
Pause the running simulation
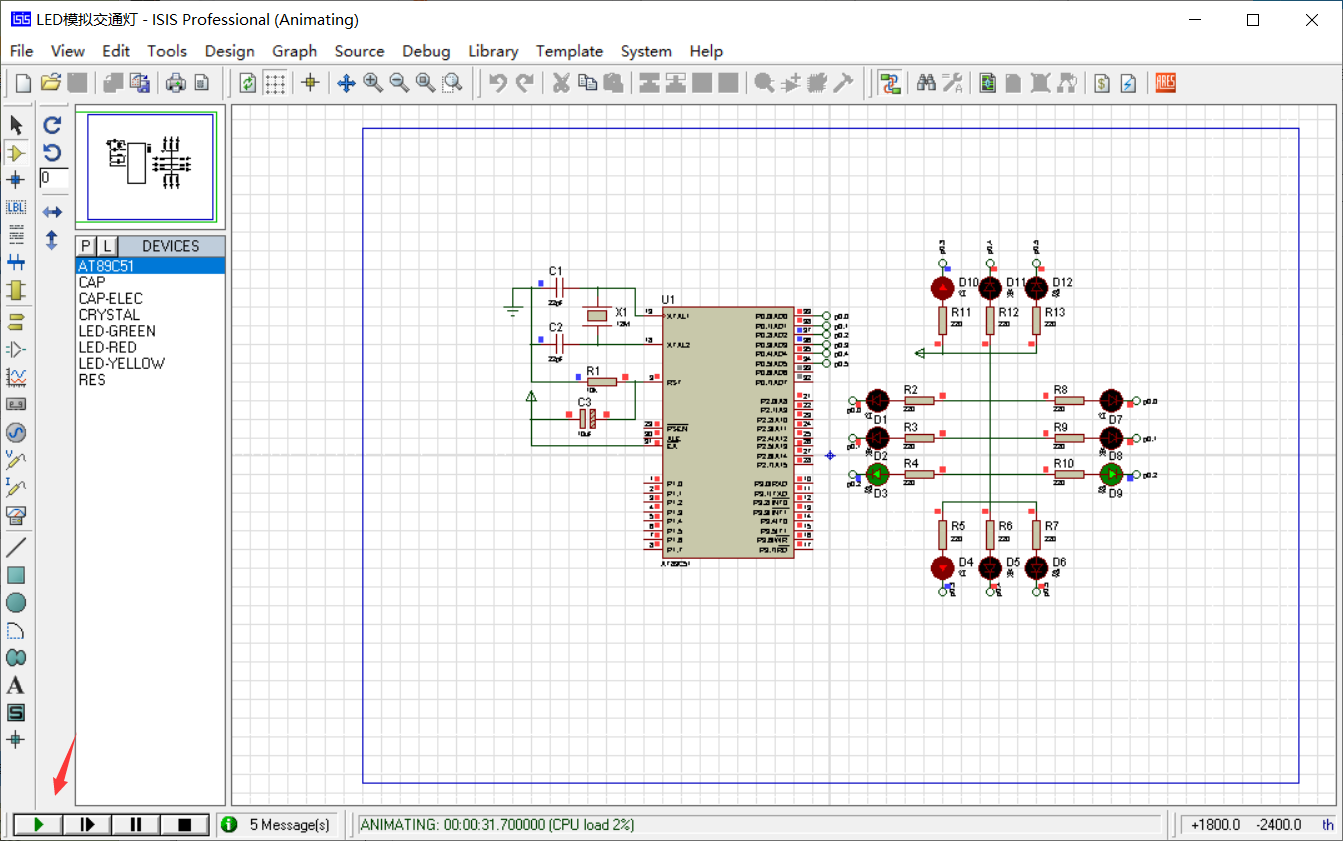point(136,825)
